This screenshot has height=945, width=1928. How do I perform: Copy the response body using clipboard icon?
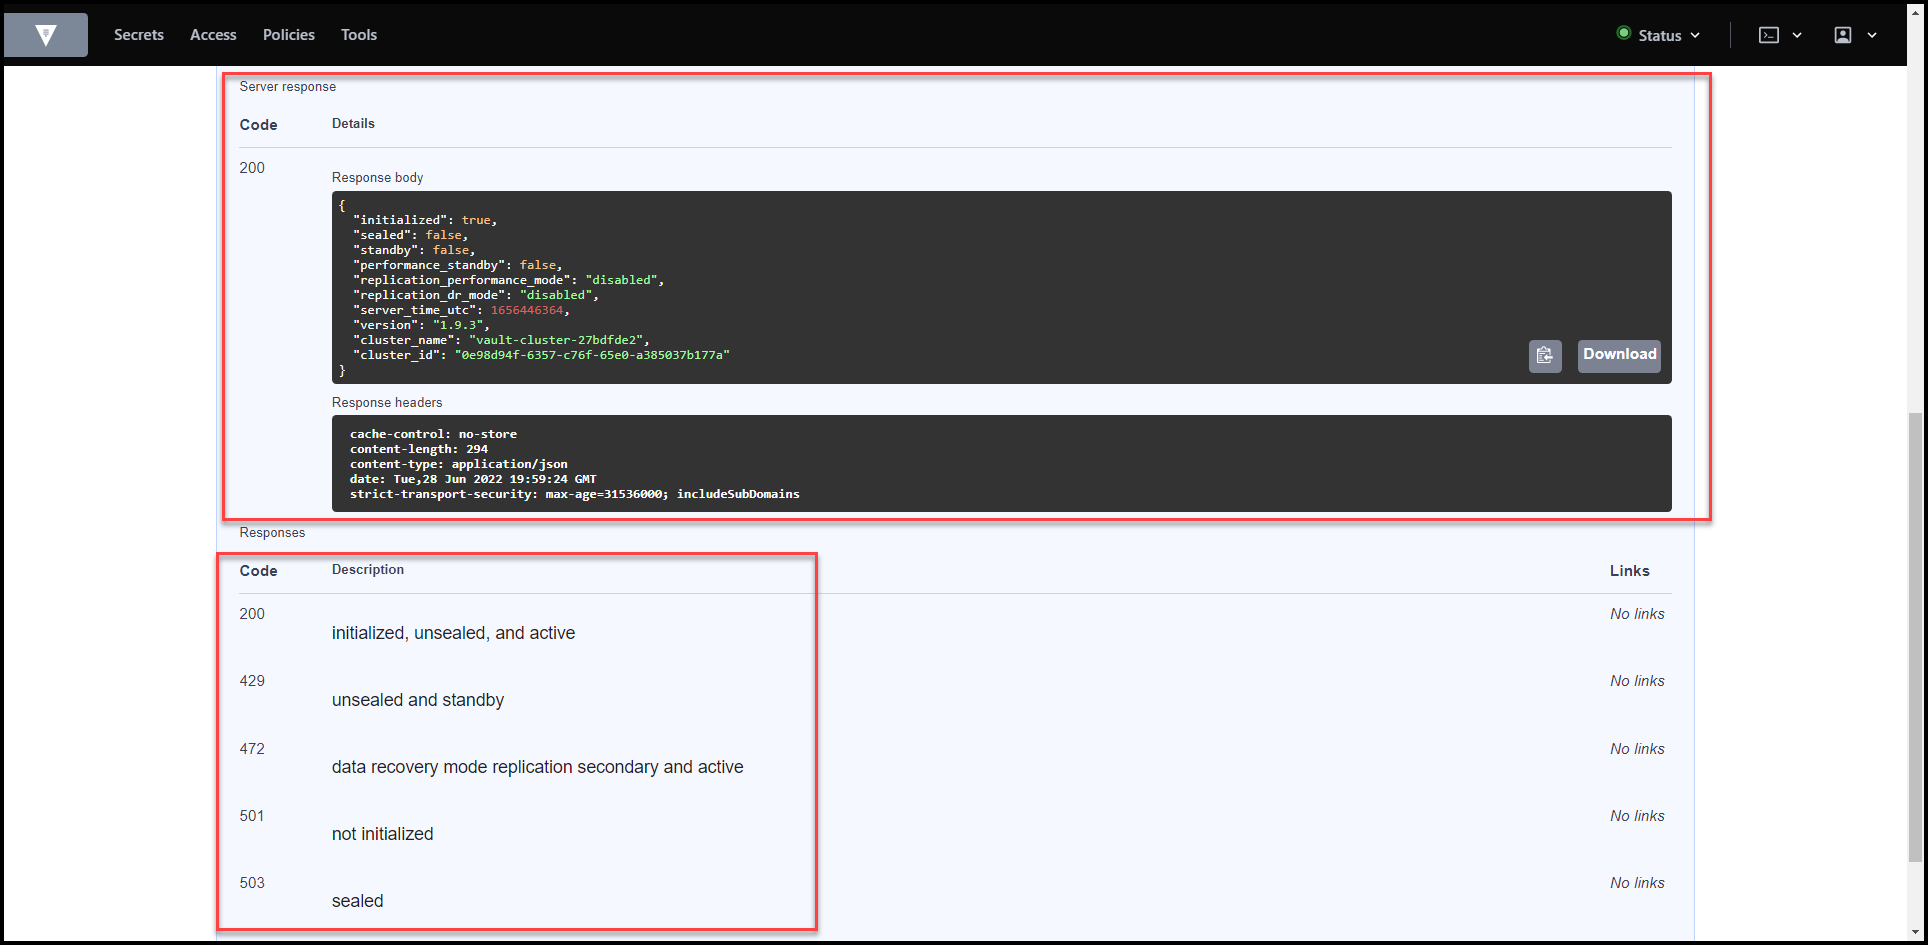[x=1545, y=356]
